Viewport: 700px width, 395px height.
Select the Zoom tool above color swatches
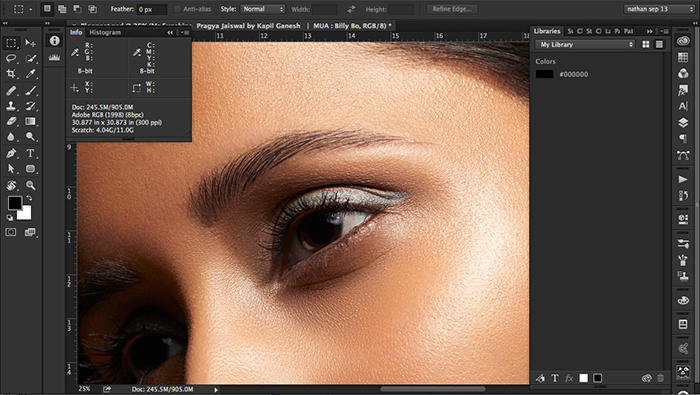[30, 185]
